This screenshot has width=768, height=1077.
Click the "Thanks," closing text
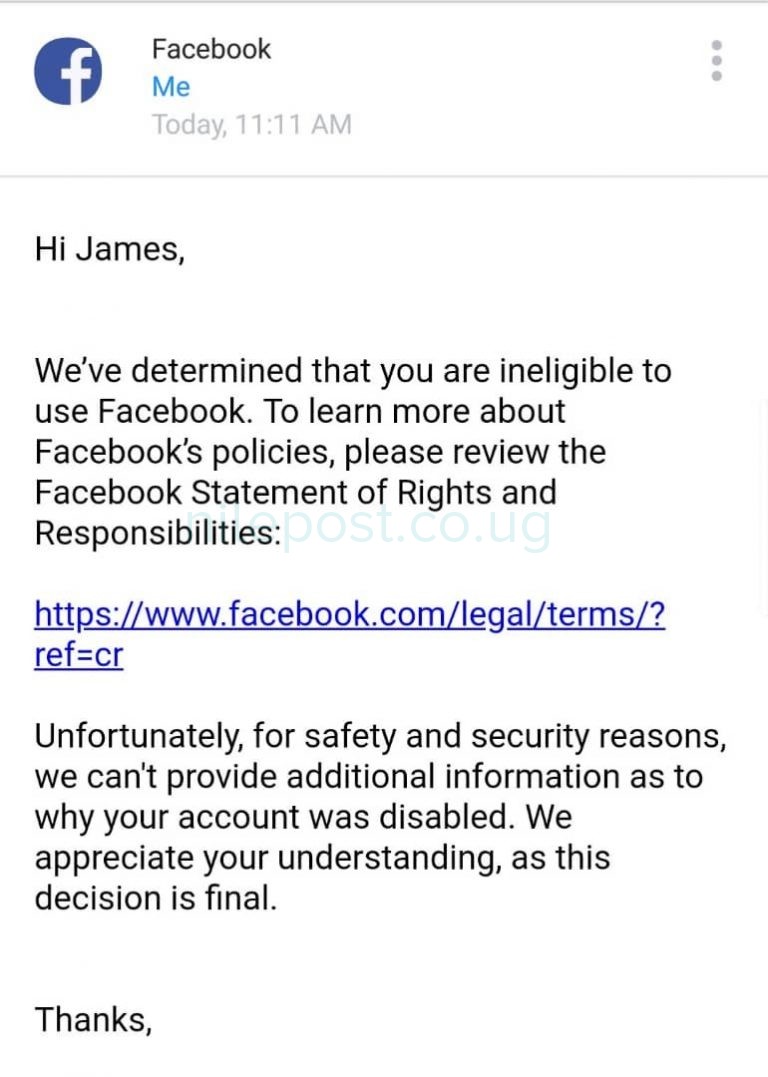click(x=93, y=1020)
